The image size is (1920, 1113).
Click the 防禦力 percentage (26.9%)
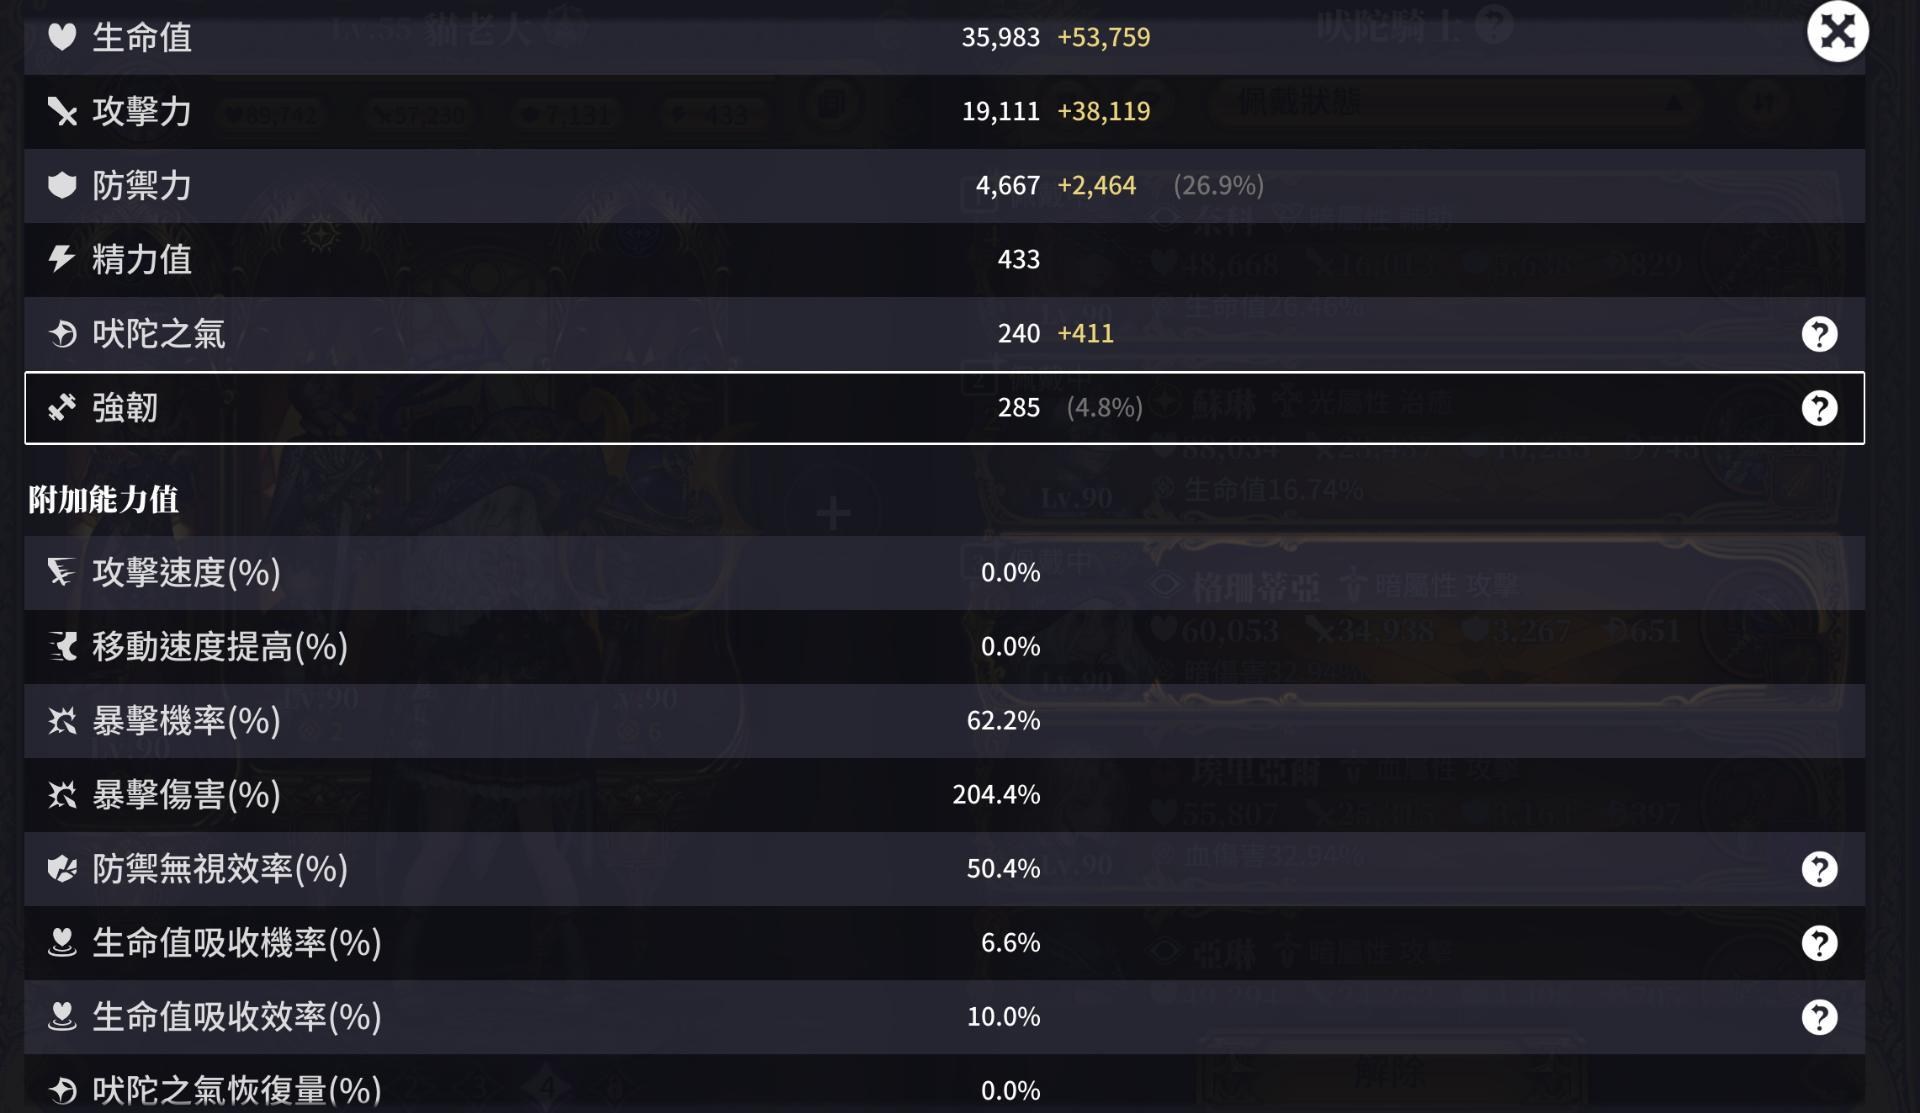(x=1218, y=185)
